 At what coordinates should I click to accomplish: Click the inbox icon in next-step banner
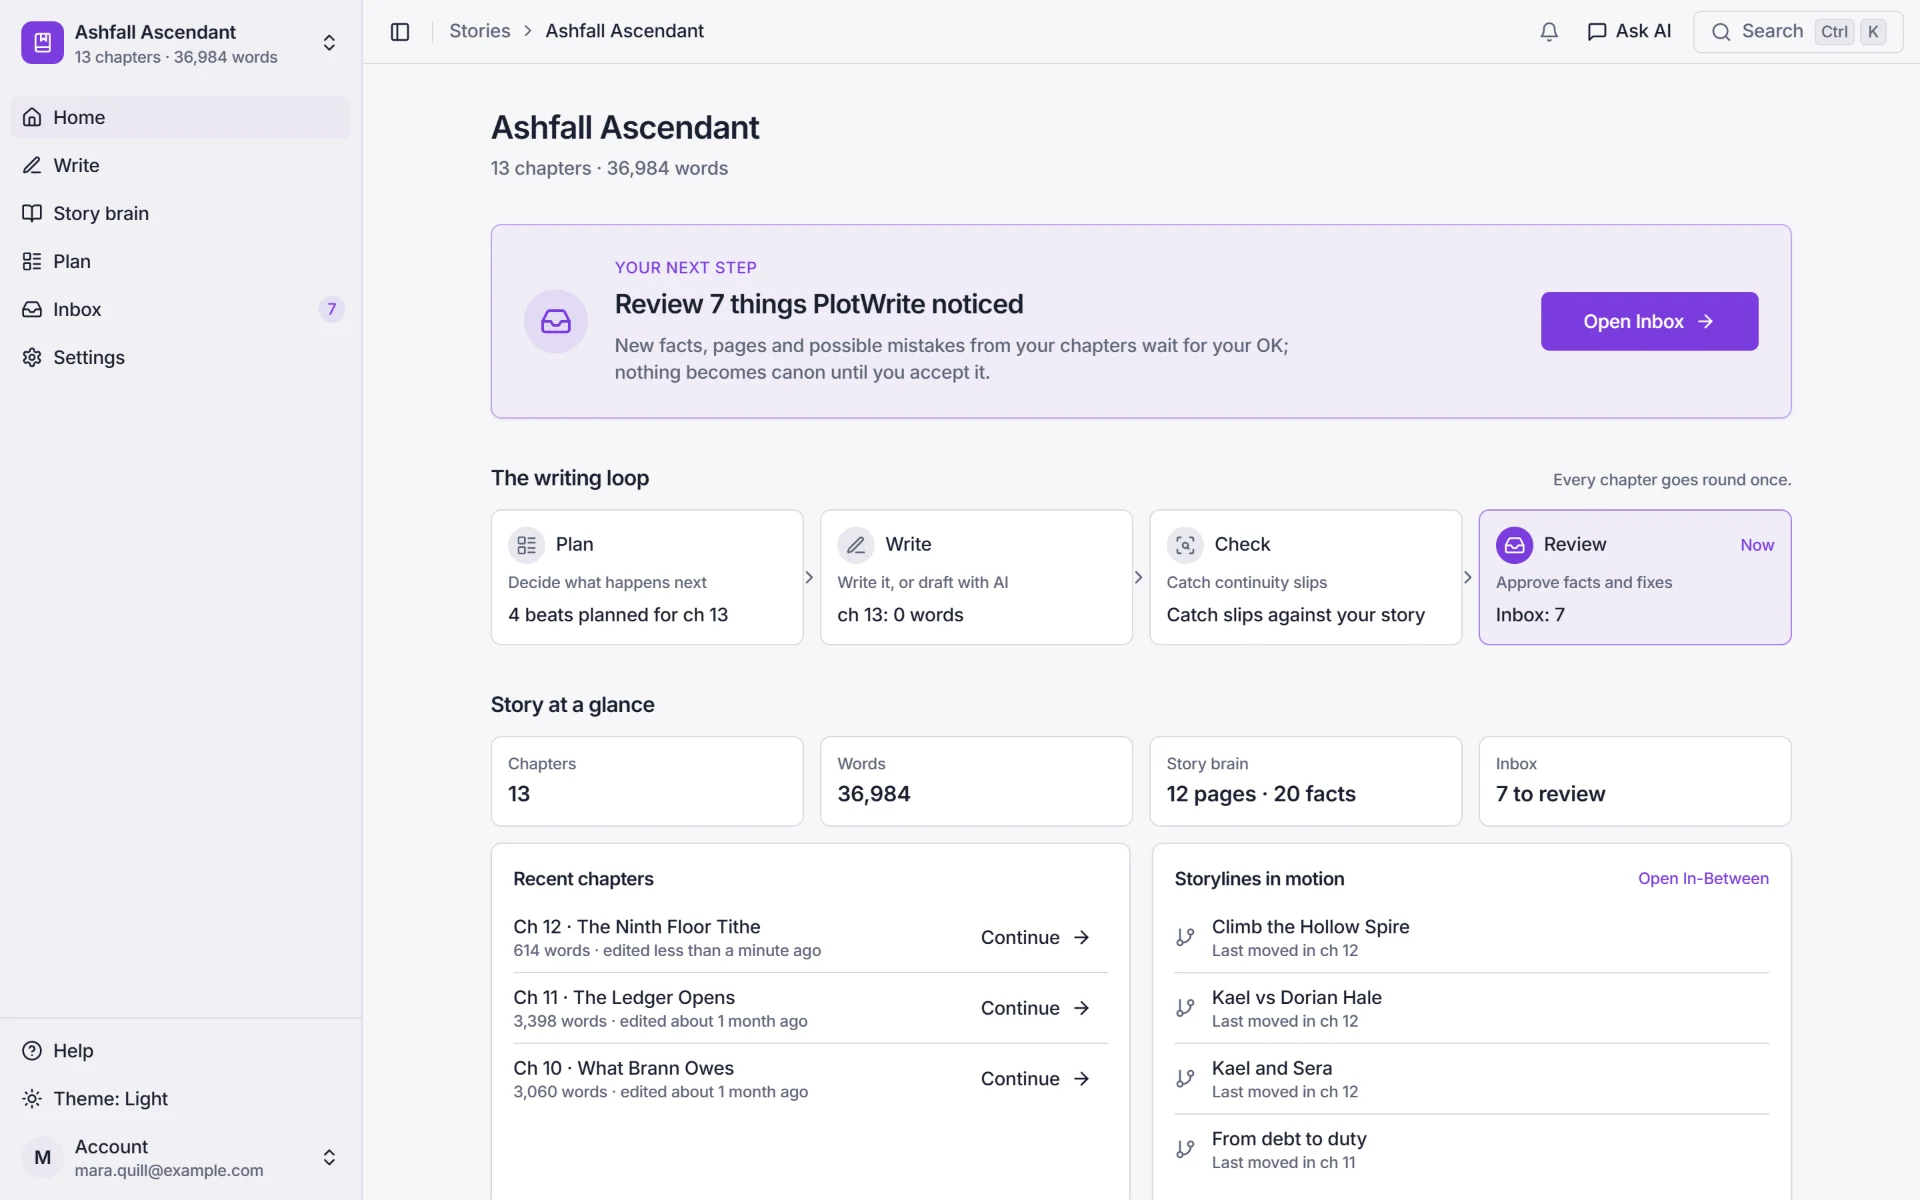point(556,321)
